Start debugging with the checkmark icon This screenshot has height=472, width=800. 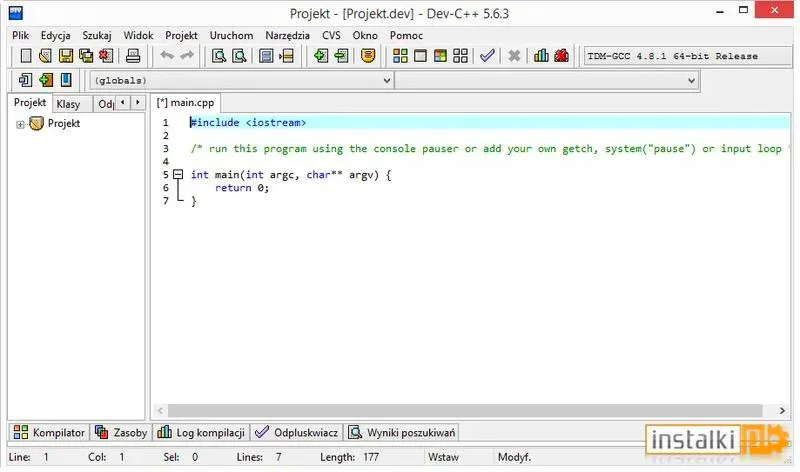click(487, 56)
